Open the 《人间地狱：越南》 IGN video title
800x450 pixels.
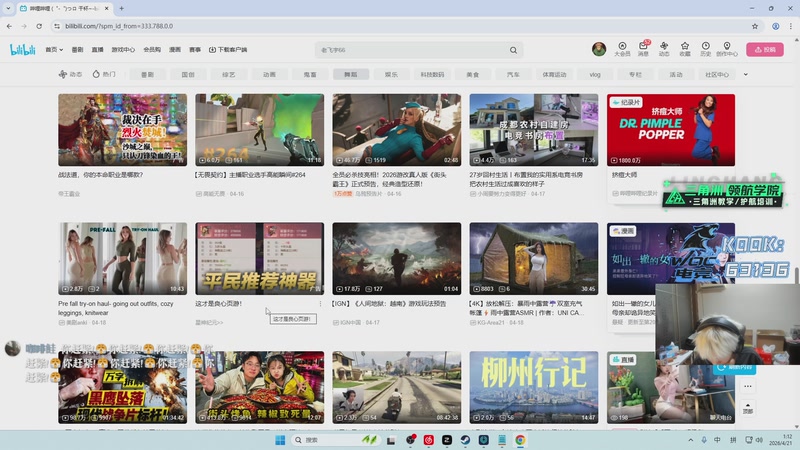pos(389,303)
